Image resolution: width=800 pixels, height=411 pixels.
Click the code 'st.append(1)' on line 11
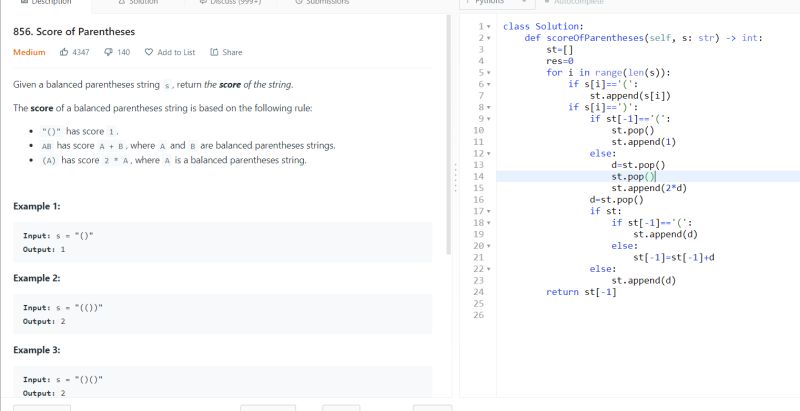(x=643, y=142)
